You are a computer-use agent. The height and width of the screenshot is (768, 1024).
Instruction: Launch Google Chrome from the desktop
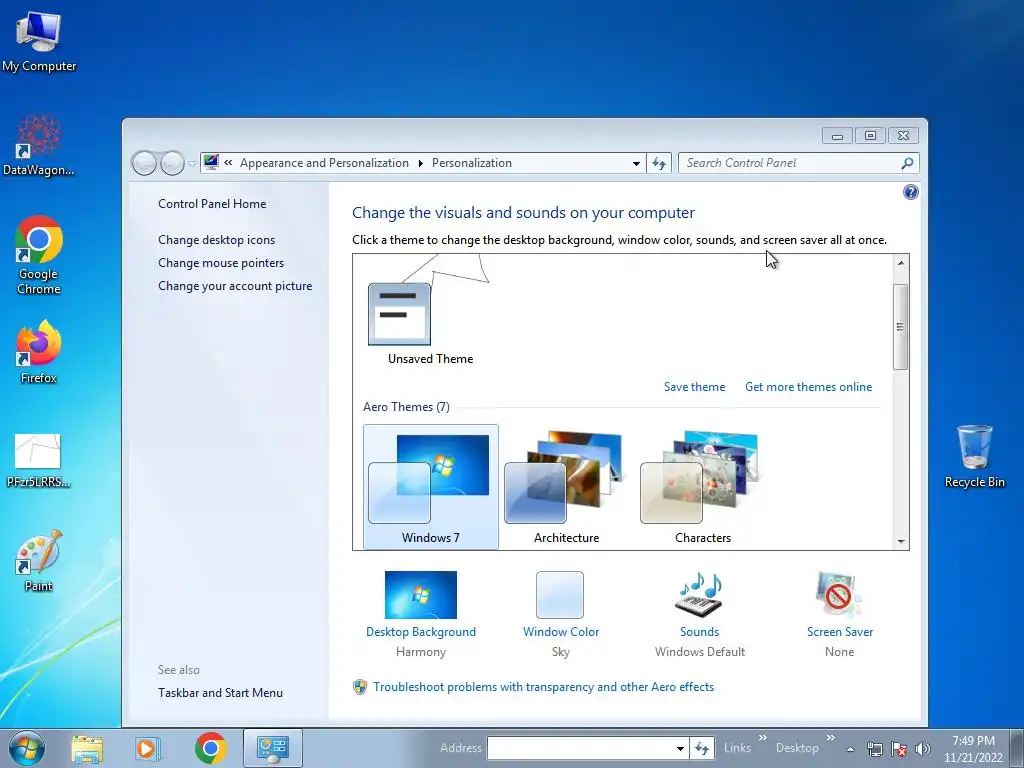39,255
